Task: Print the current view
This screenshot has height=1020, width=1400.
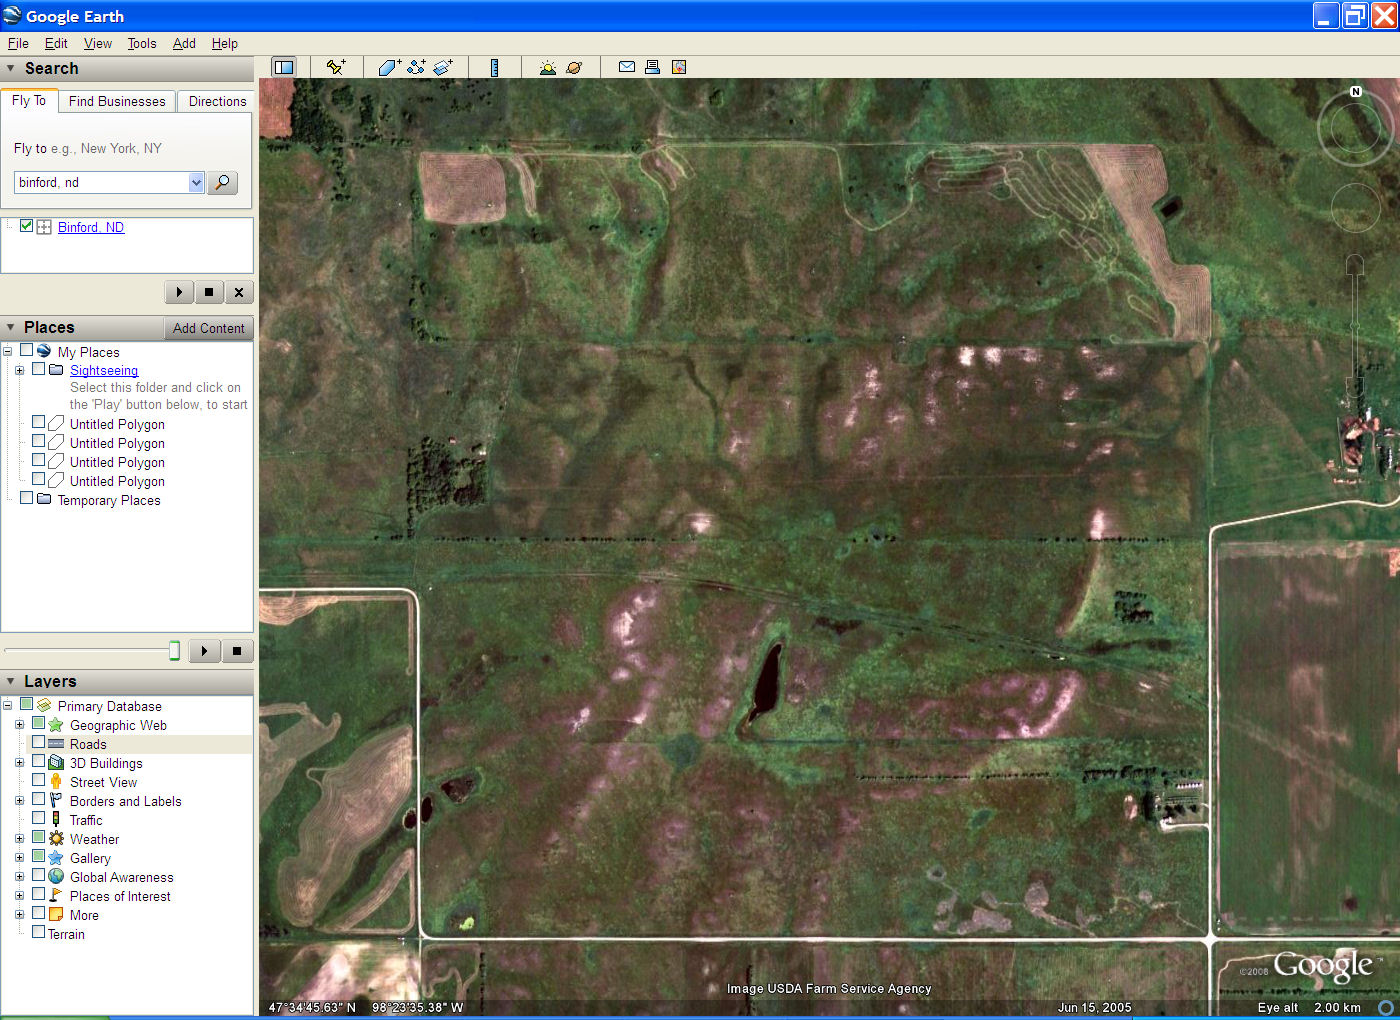Action: click(x=652, y=67)
